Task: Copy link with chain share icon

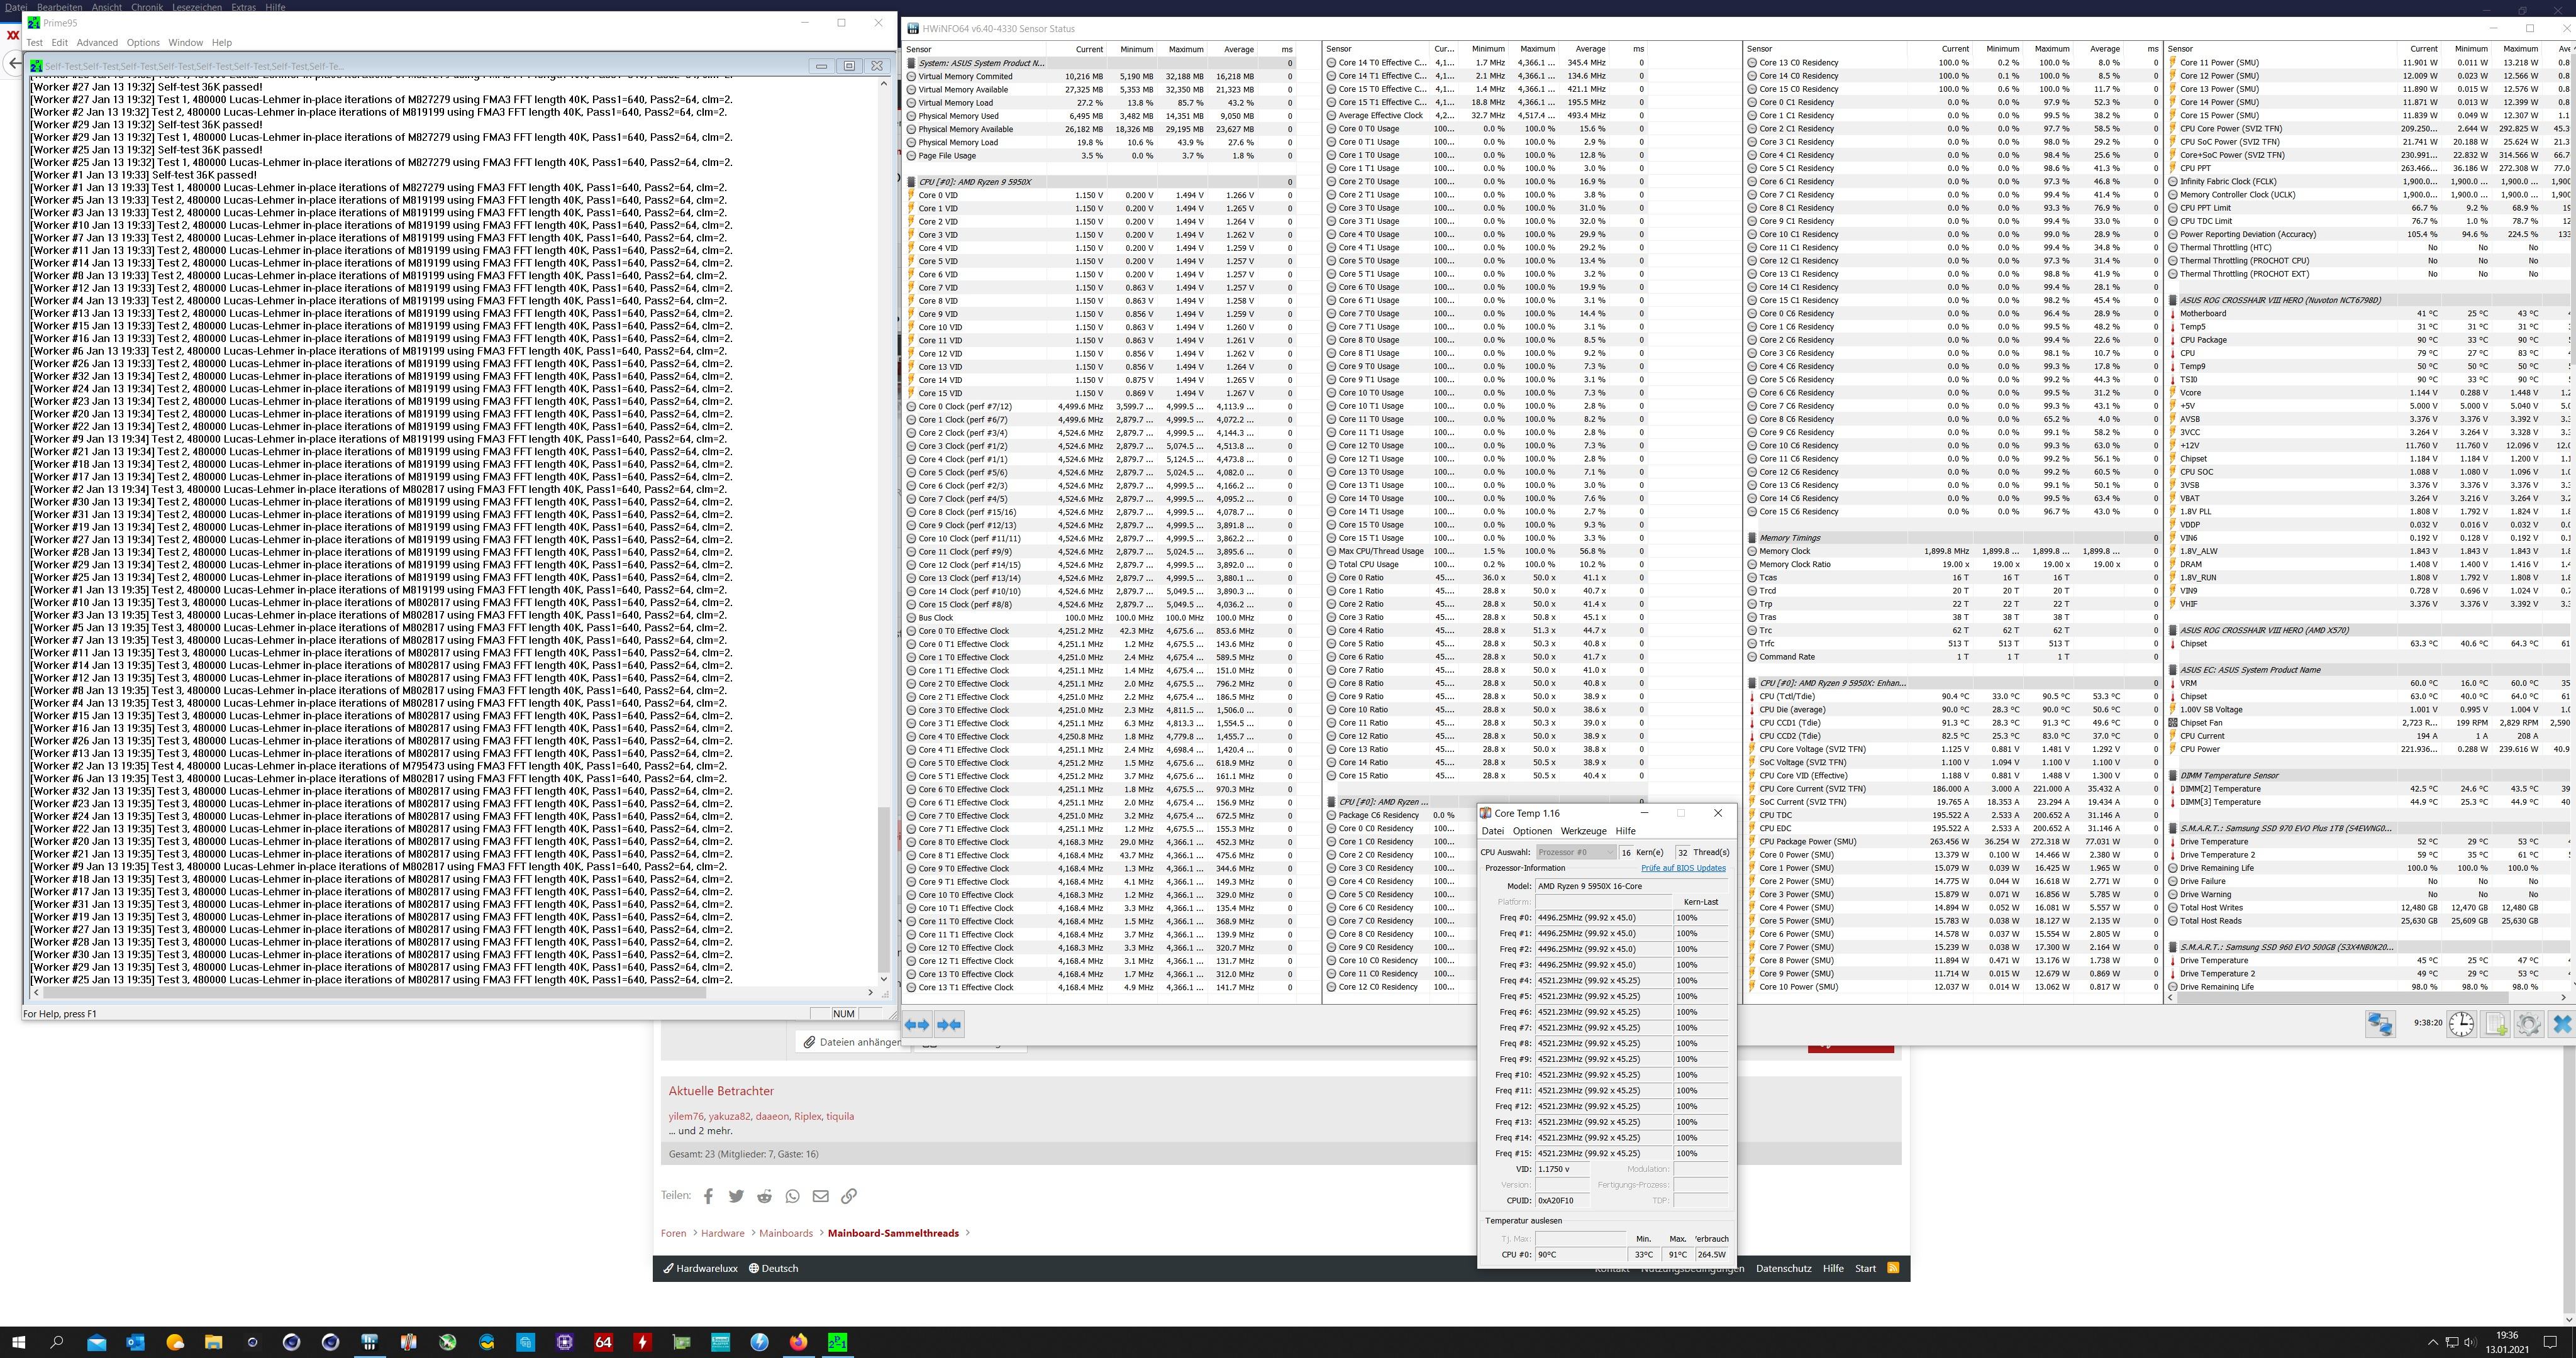Action: click(849, 1196)
